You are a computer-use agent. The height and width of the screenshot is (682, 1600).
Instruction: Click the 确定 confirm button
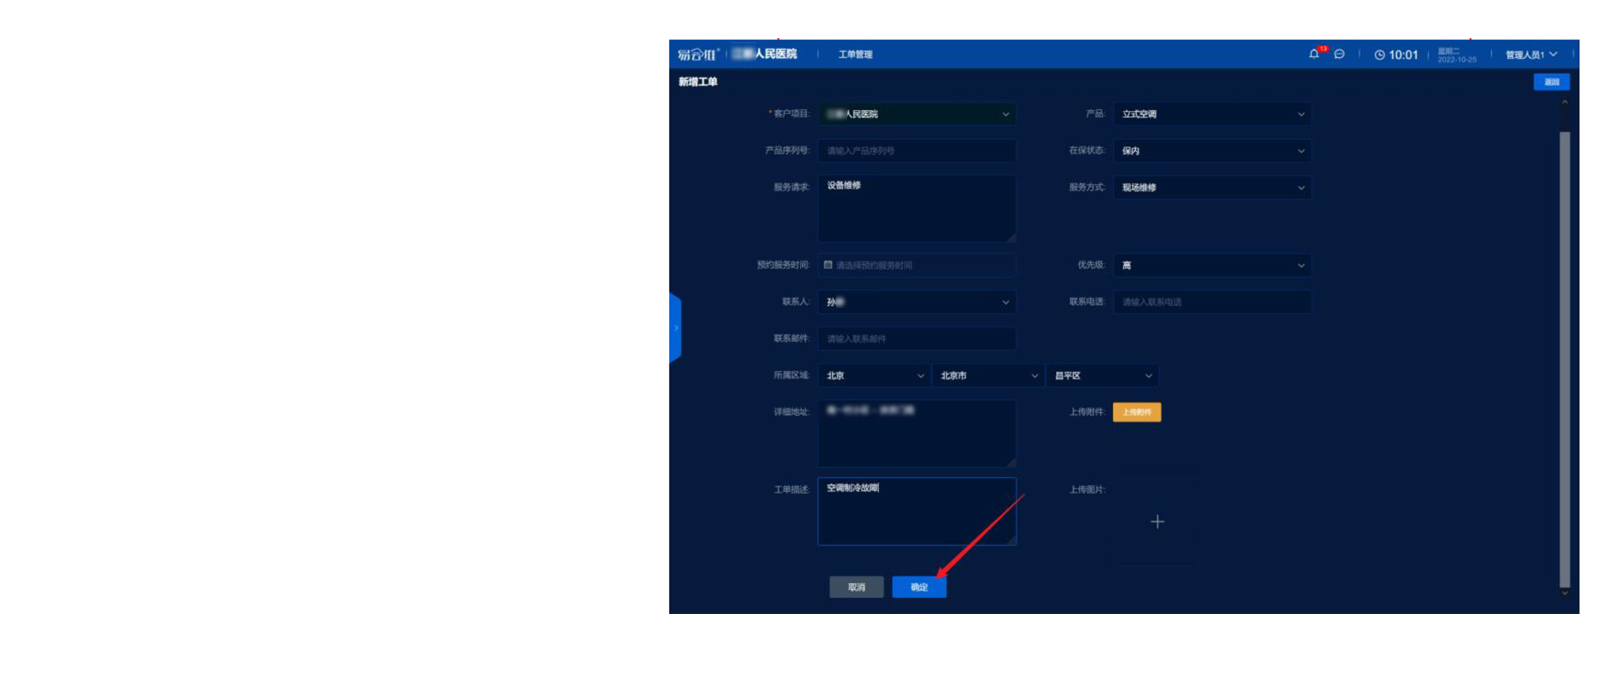(x=919, y=587)
